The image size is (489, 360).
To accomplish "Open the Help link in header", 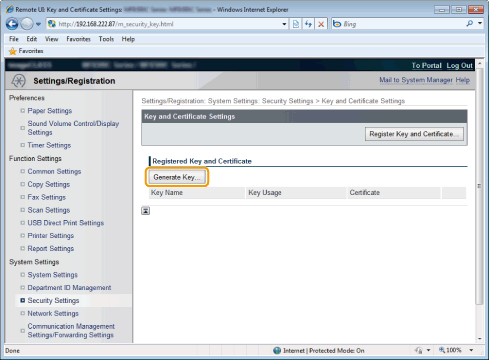I will tap(463, 80).
